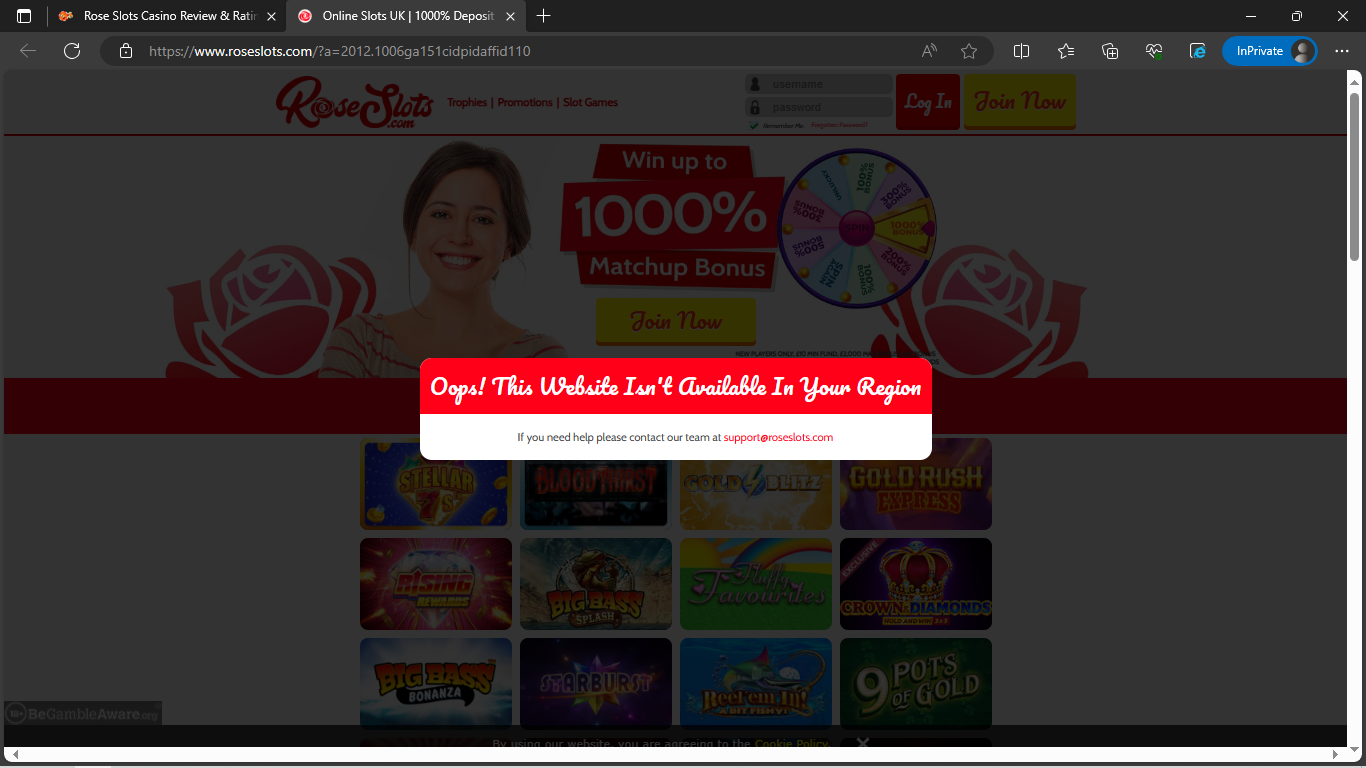Reload page in Internet Explorer mode
The height and width of the screenshot is (768, 1366).
click(x=1197, y=51)
